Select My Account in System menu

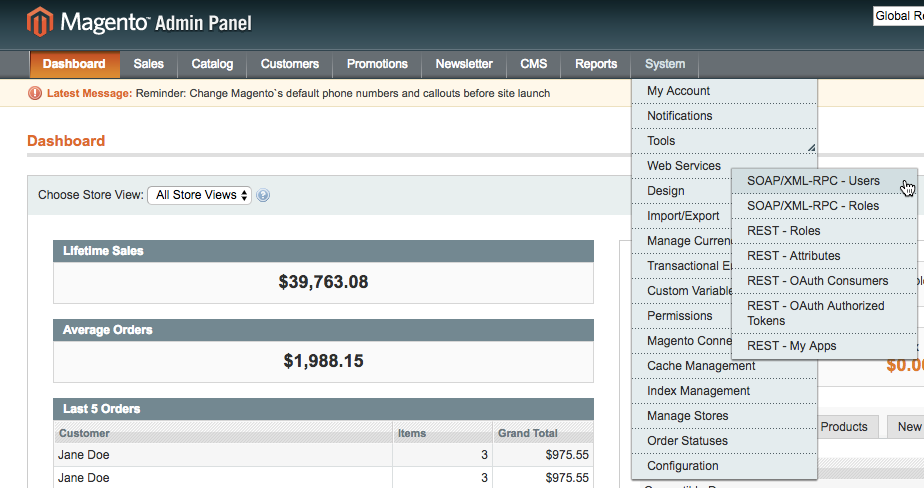point(724,91)
